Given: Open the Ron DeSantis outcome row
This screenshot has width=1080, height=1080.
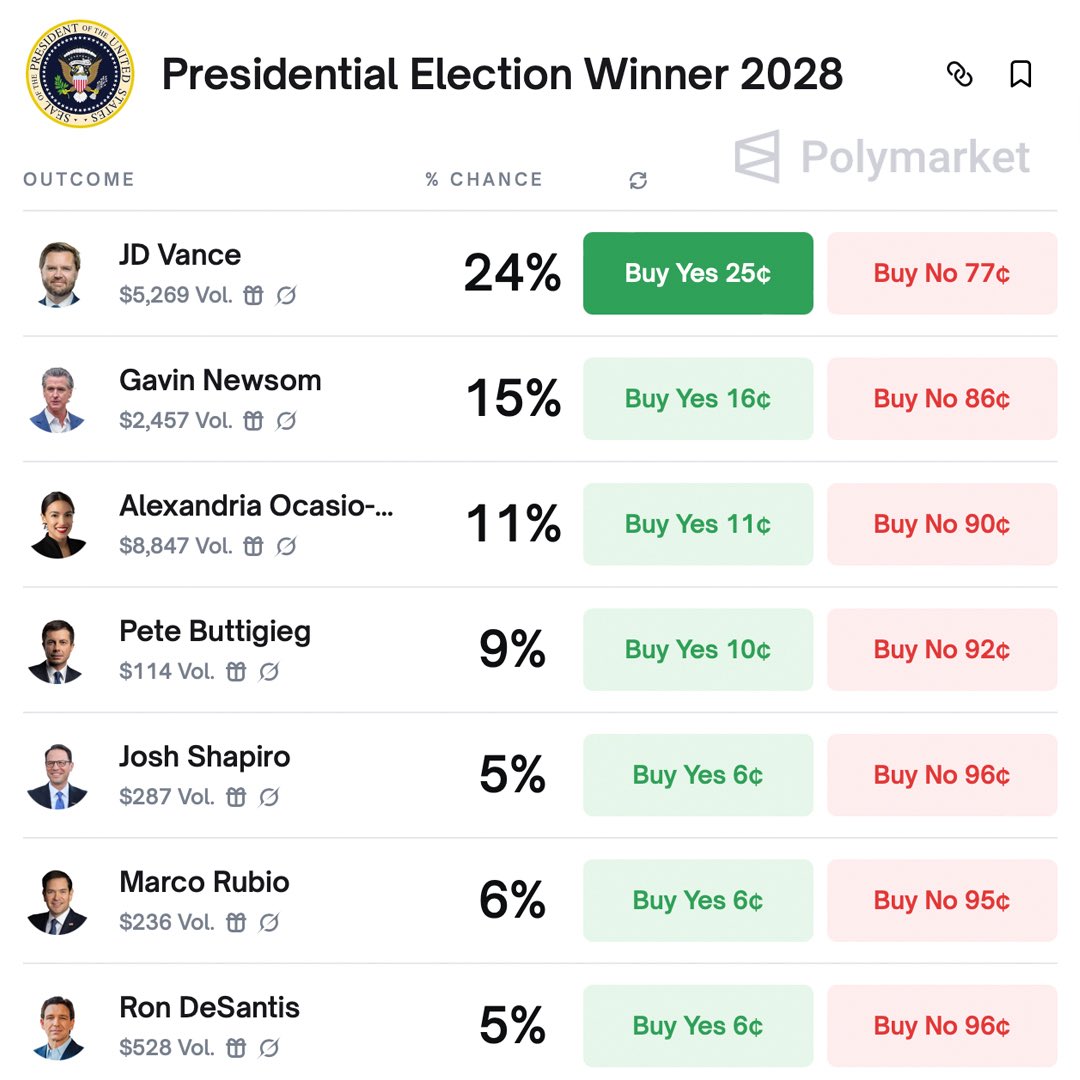Looking at the screenshot, I should [540, 1026].
